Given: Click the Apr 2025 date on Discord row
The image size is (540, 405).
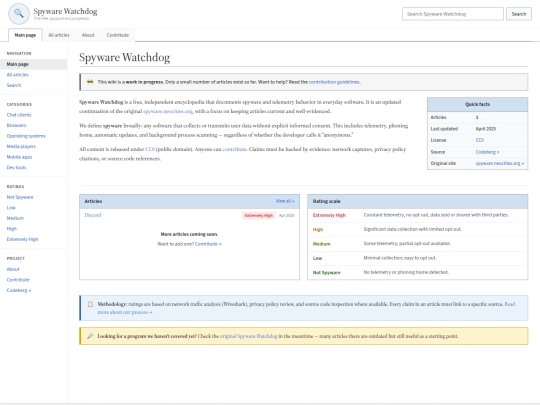Looking at the screenshot, I should [x=287, y=216].
